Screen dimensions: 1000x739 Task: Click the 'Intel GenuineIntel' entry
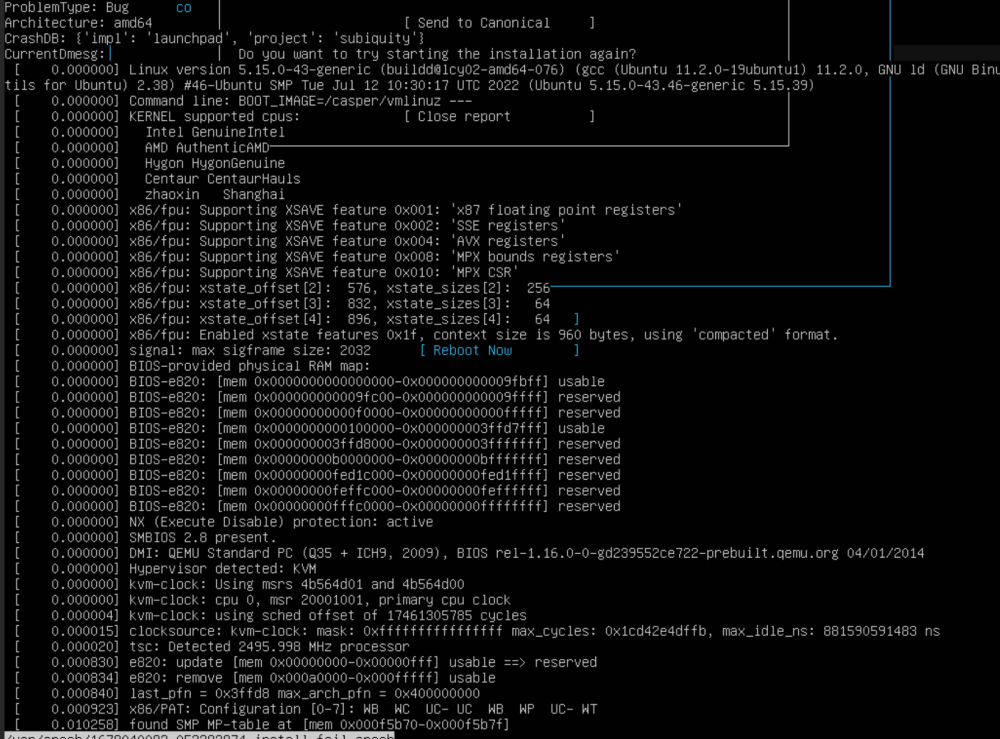(x=215, y=133)
